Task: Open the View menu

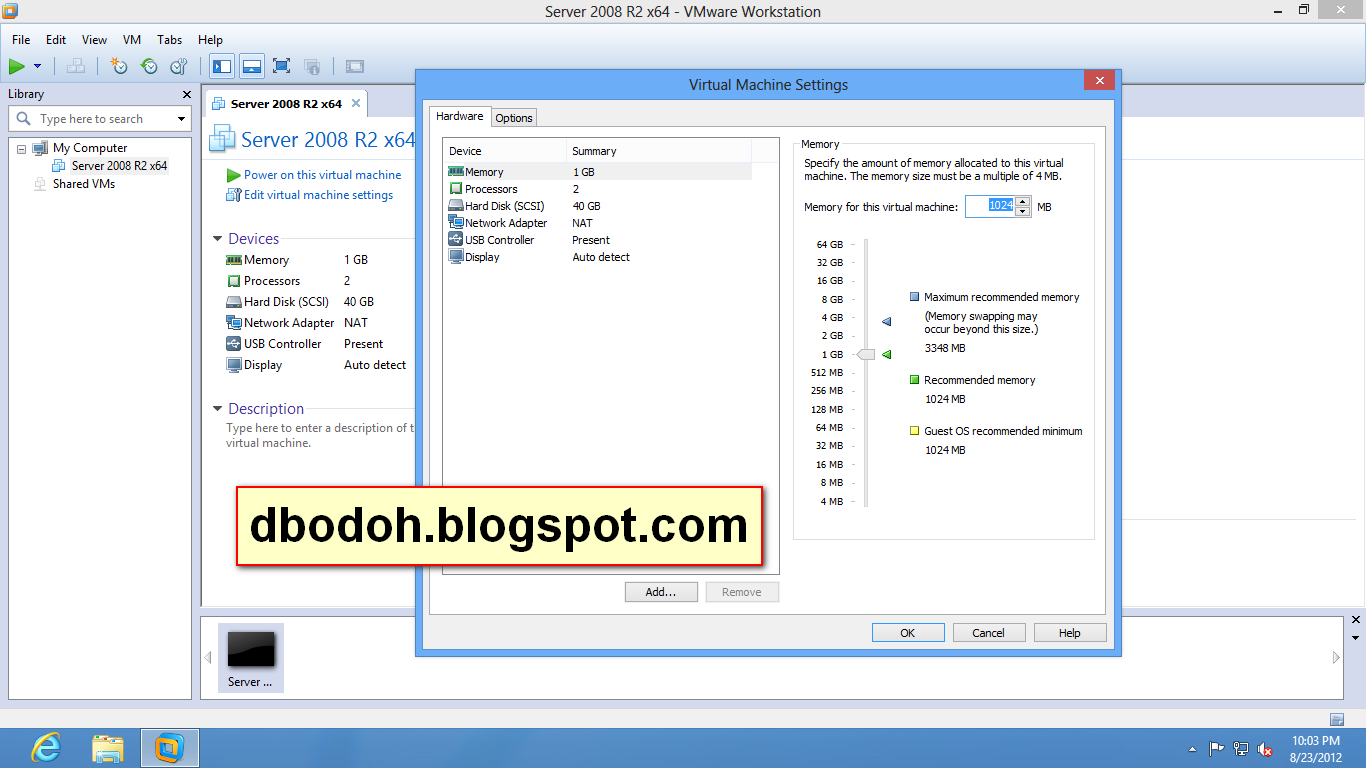Action: (x=94, y=40)
